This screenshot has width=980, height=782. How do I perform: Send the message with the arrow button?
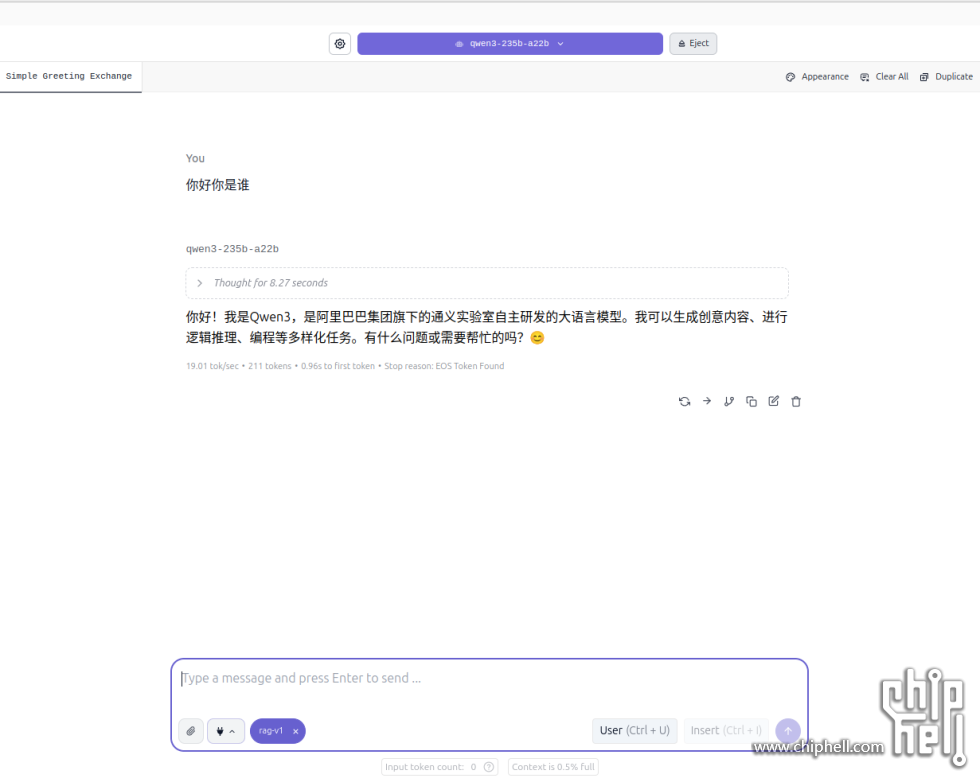coord(788,731)
